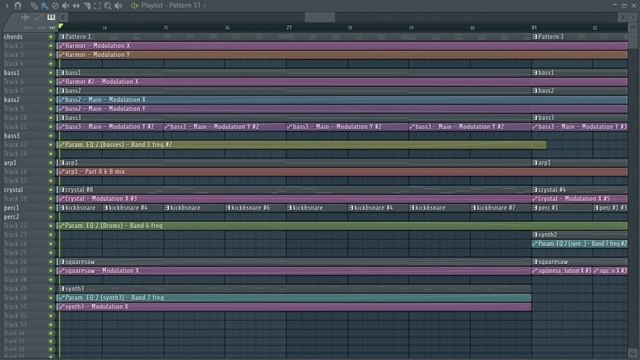640x360 pixels.
Task: Select the Track 4 header
Action: click(x=25, y=64)
